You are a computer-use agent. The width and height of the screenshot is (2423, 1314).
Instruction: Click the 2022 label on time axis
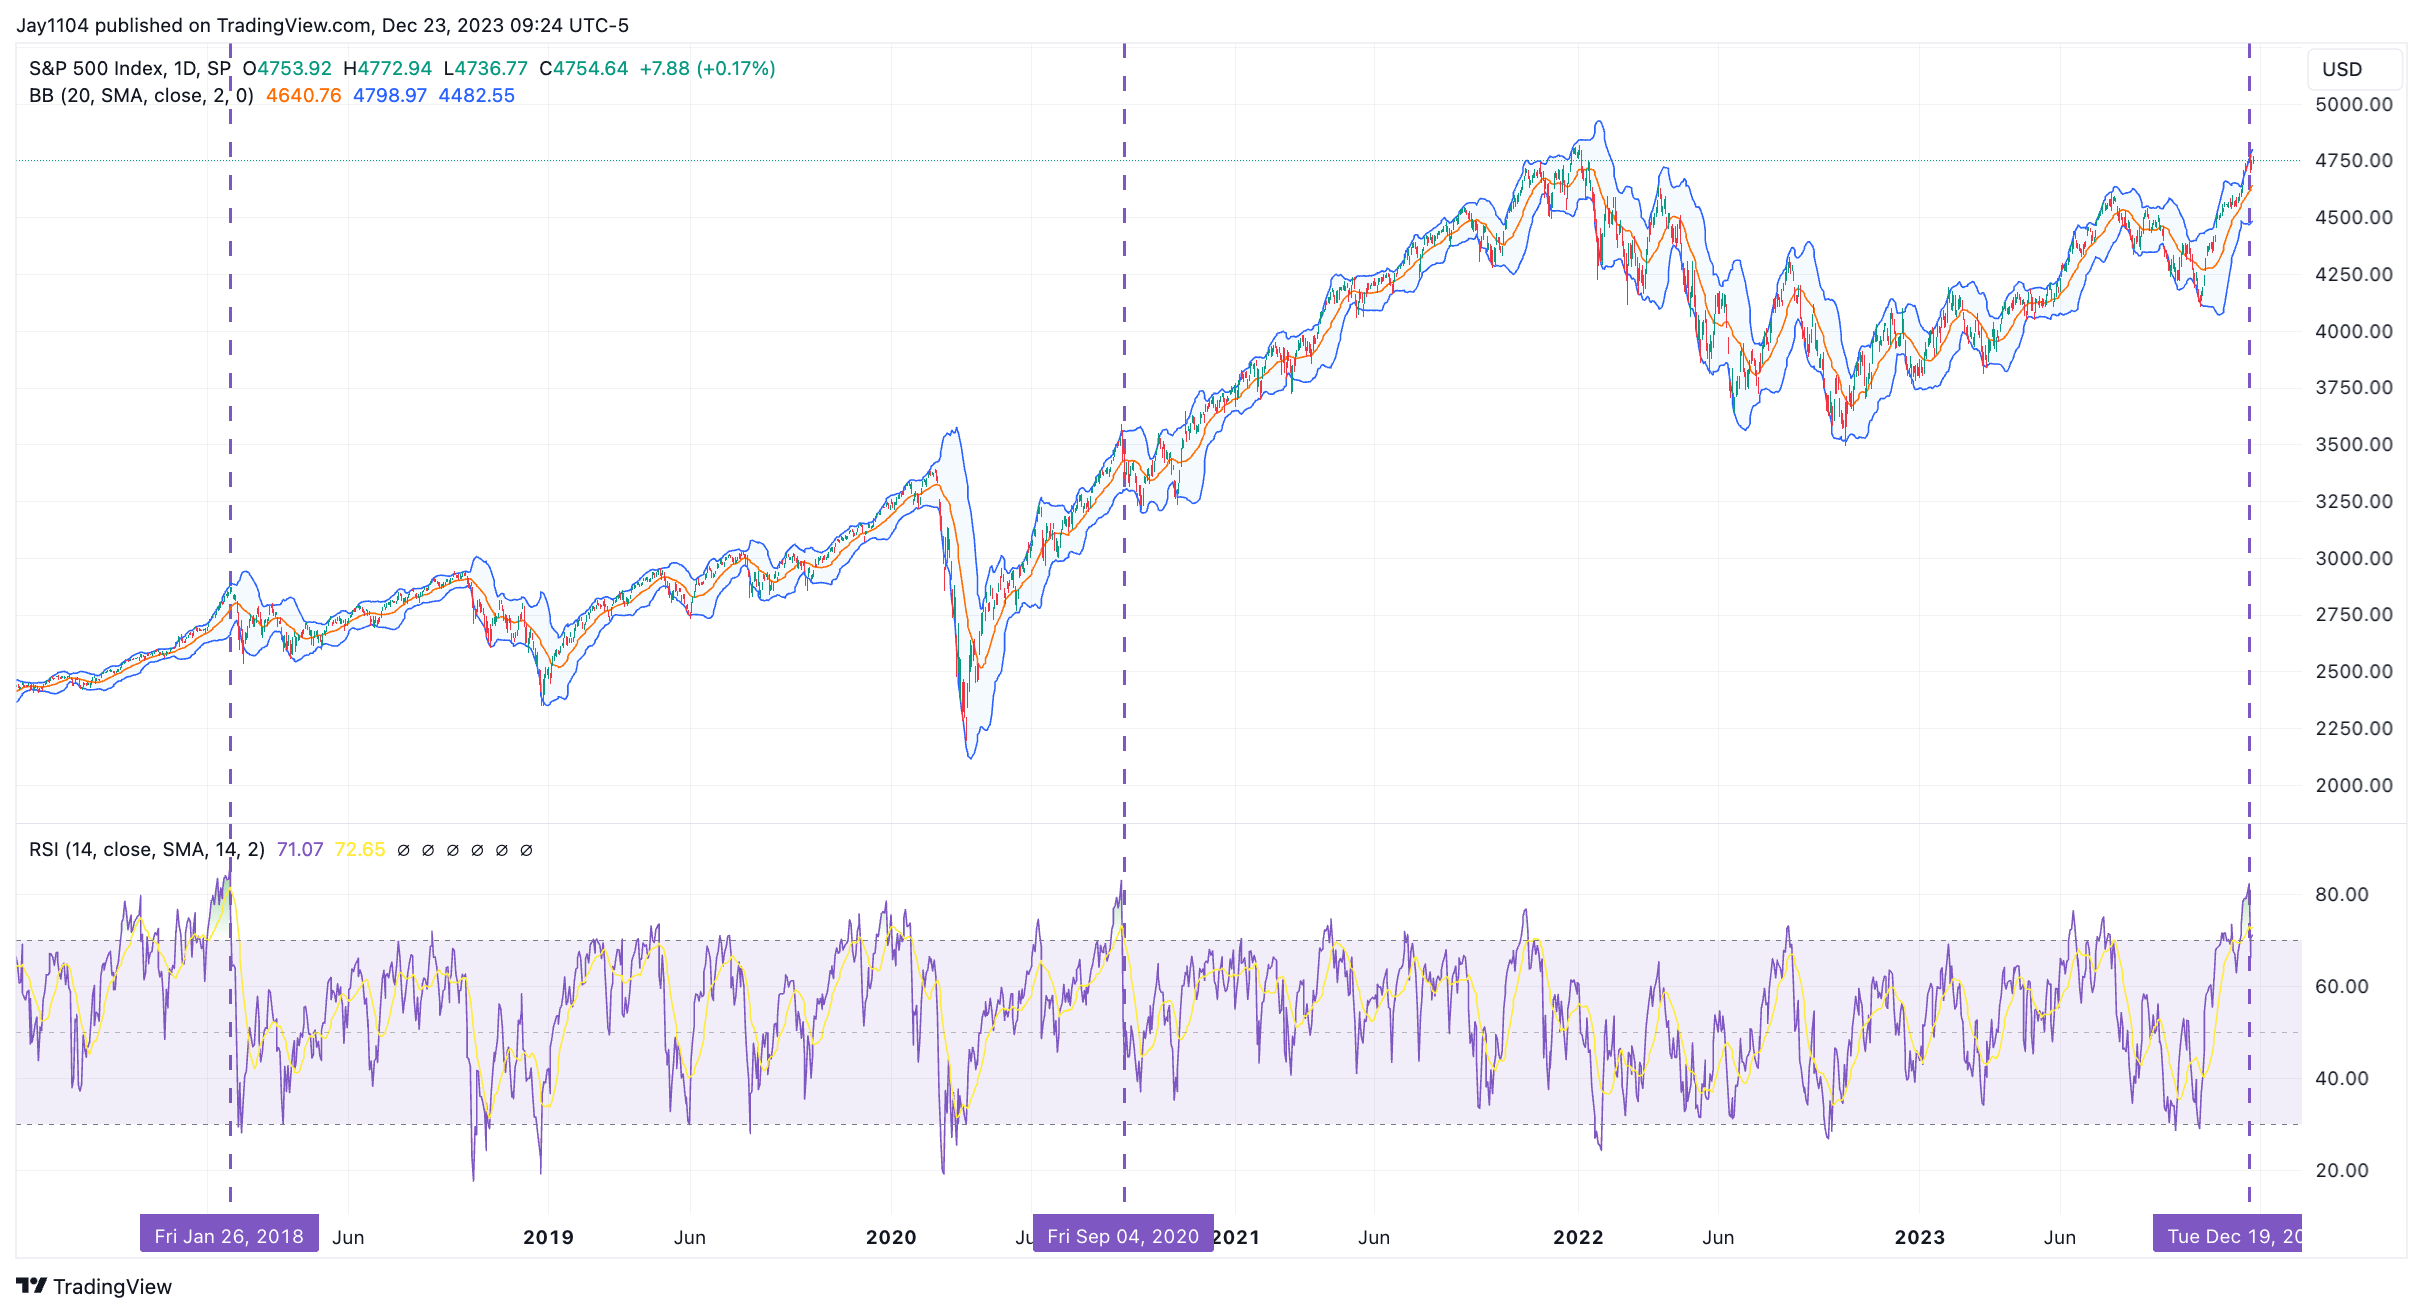[1578, 1237]
